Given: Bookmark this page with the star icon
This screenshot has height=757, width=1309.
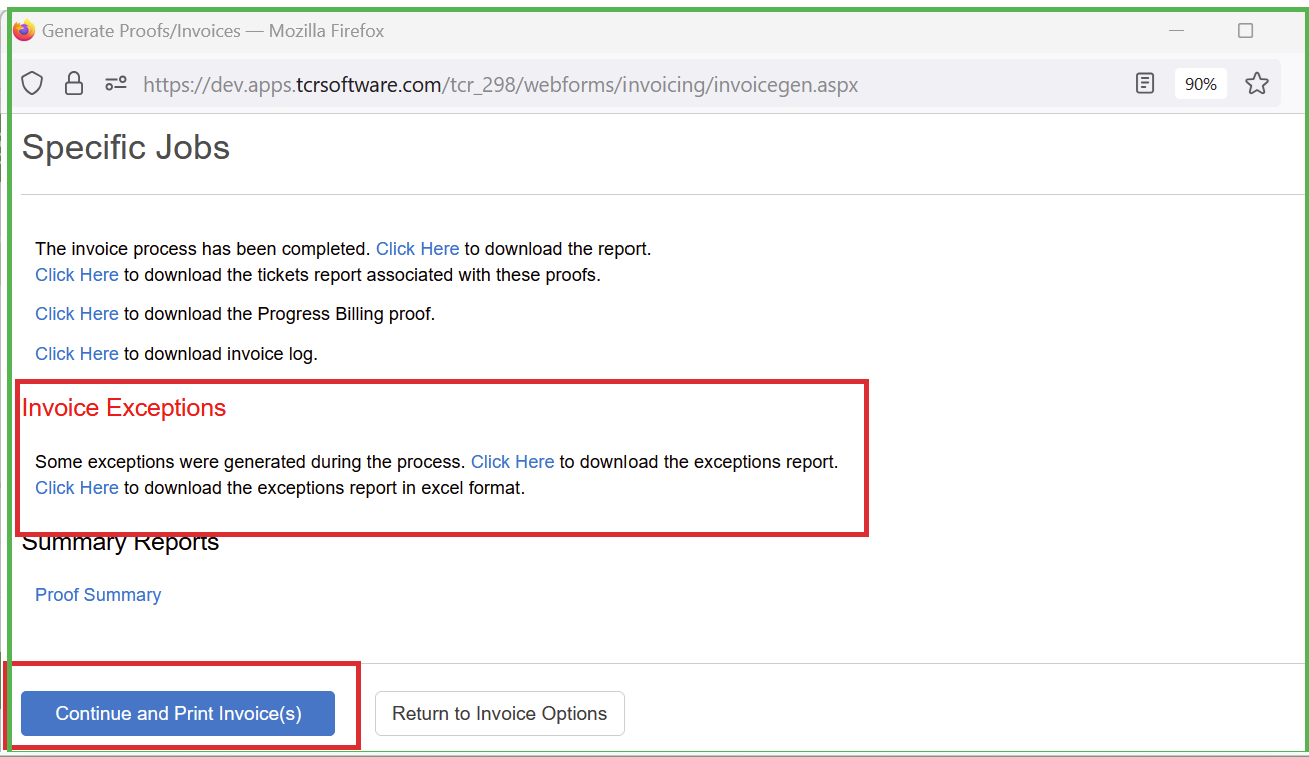Looking at the screenshot, I should tap(1257, 84).
